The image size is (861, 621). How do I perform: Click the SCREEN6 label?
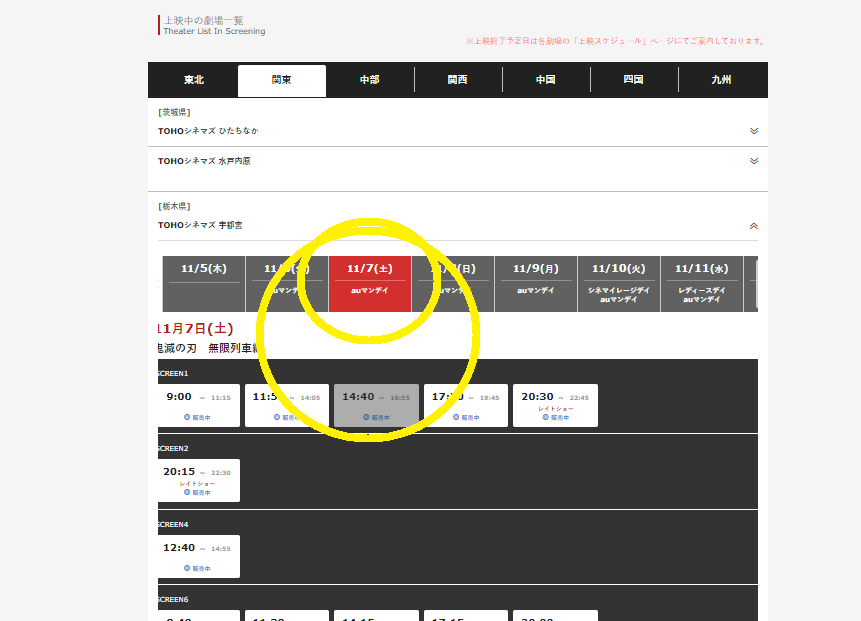click(173, 600)
